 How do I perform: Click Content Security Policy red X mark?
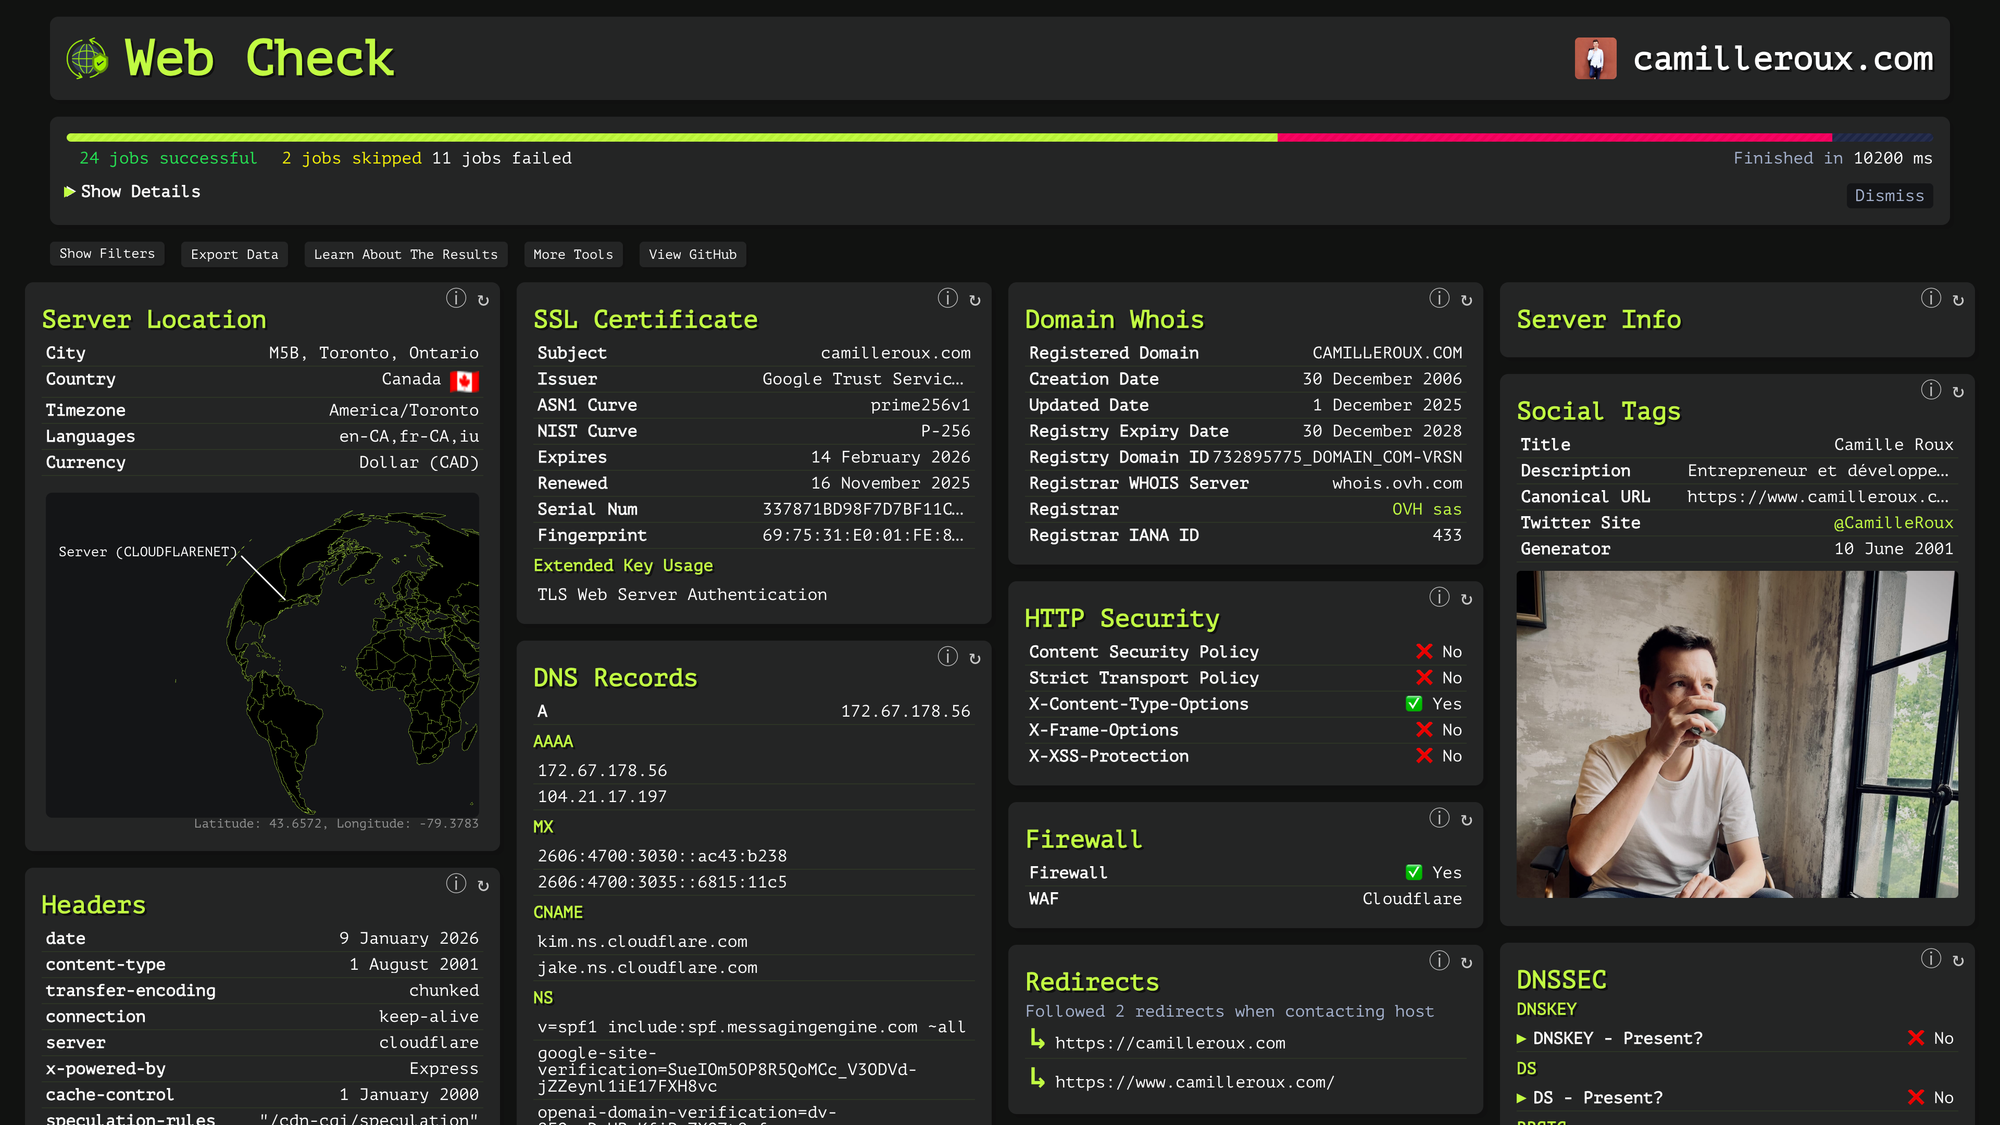1424,652
